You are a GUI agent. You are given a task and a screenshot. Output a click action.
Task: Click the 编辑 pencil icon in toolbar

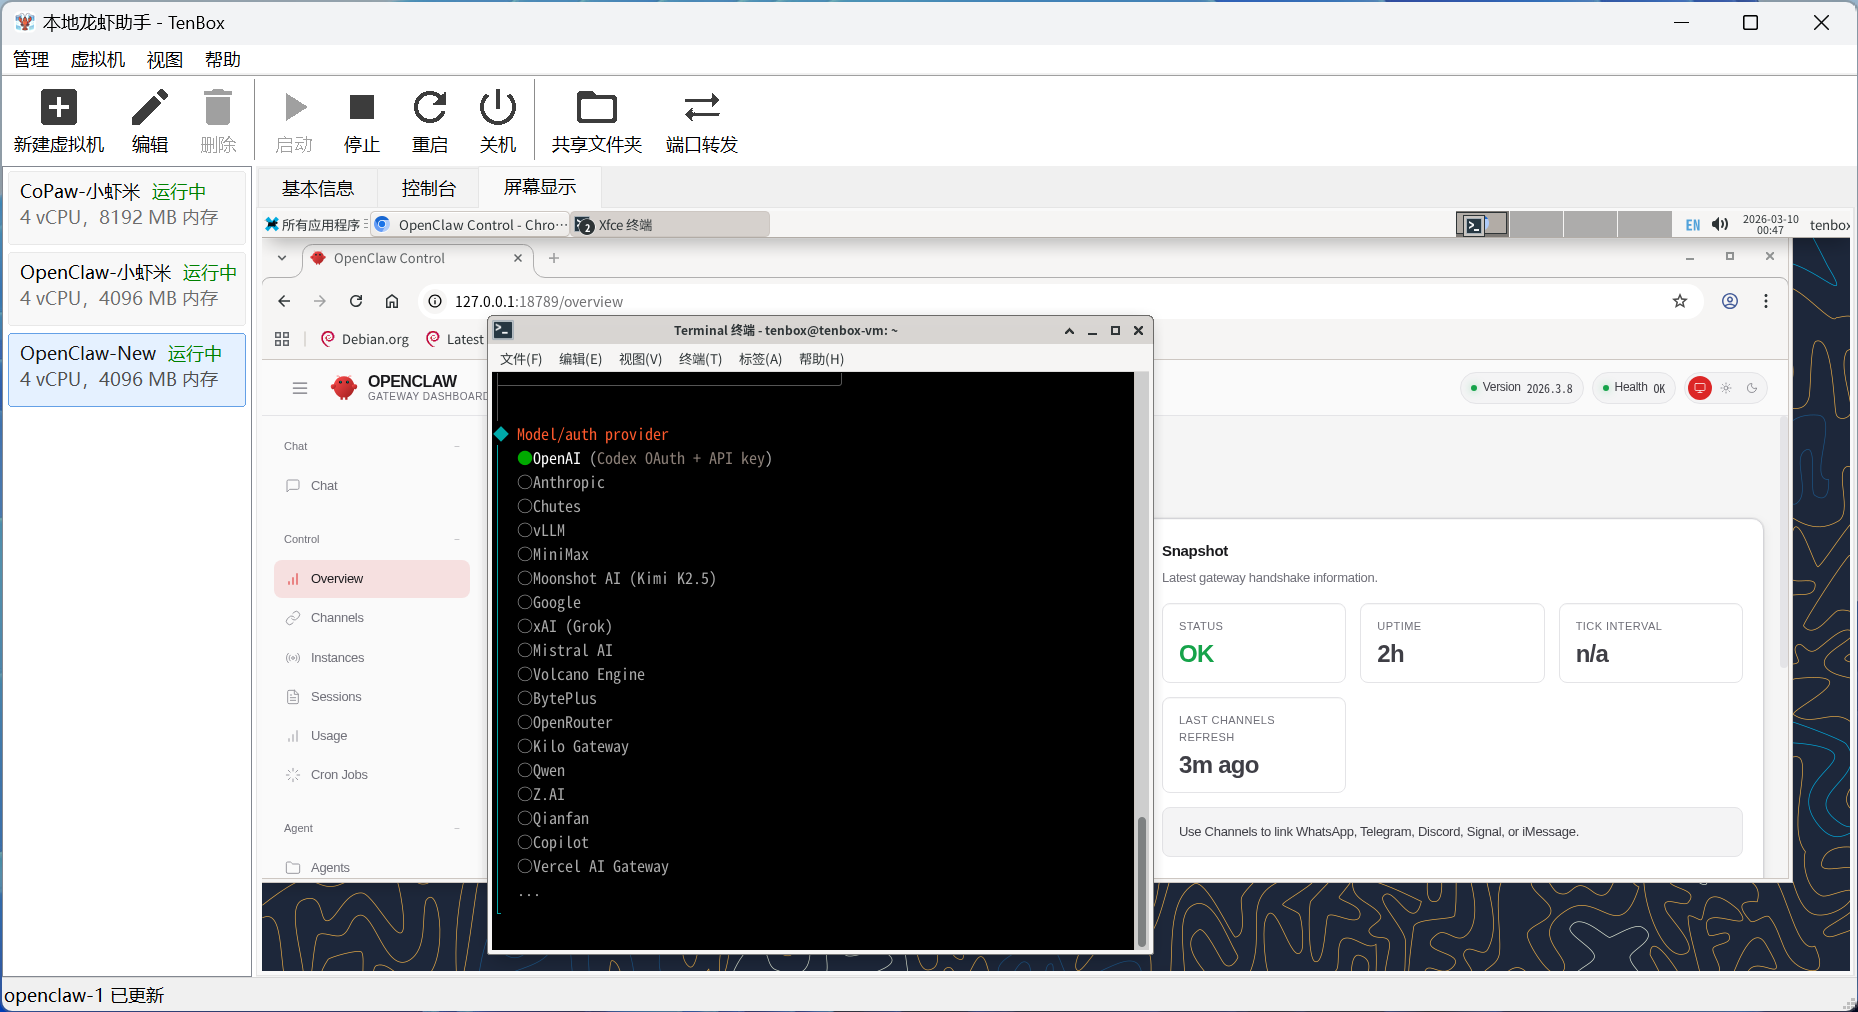point(150,107)
